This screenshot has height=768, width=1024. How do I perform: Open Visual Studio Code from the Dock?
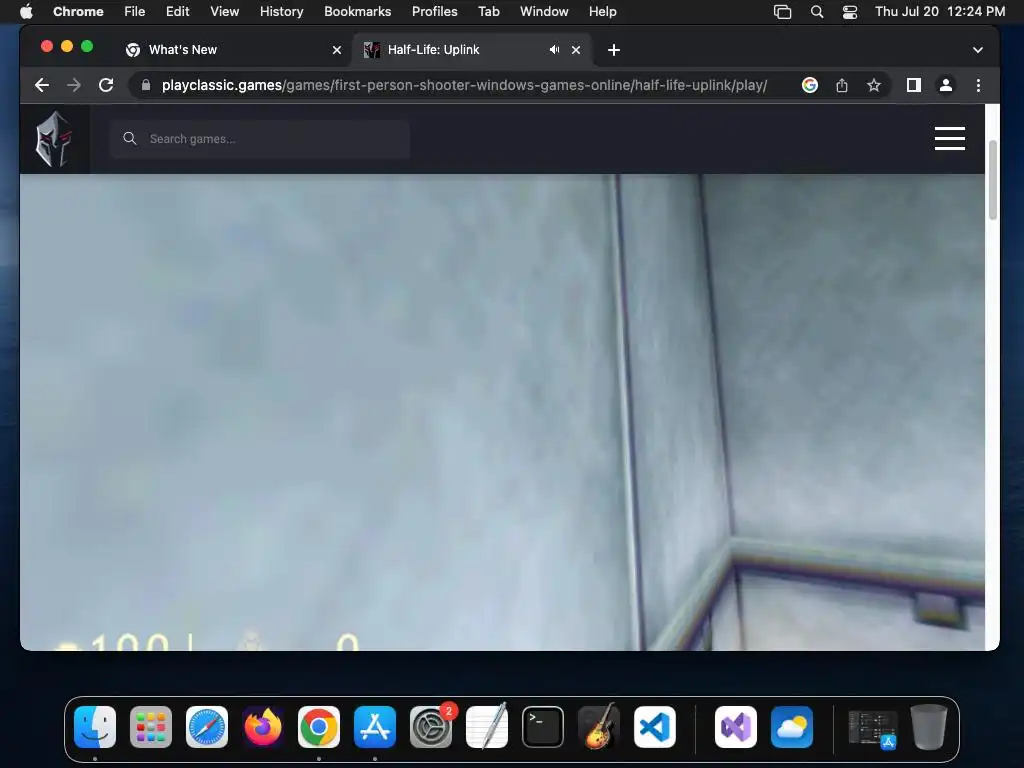pyautogui.click(x=655, y=727)
